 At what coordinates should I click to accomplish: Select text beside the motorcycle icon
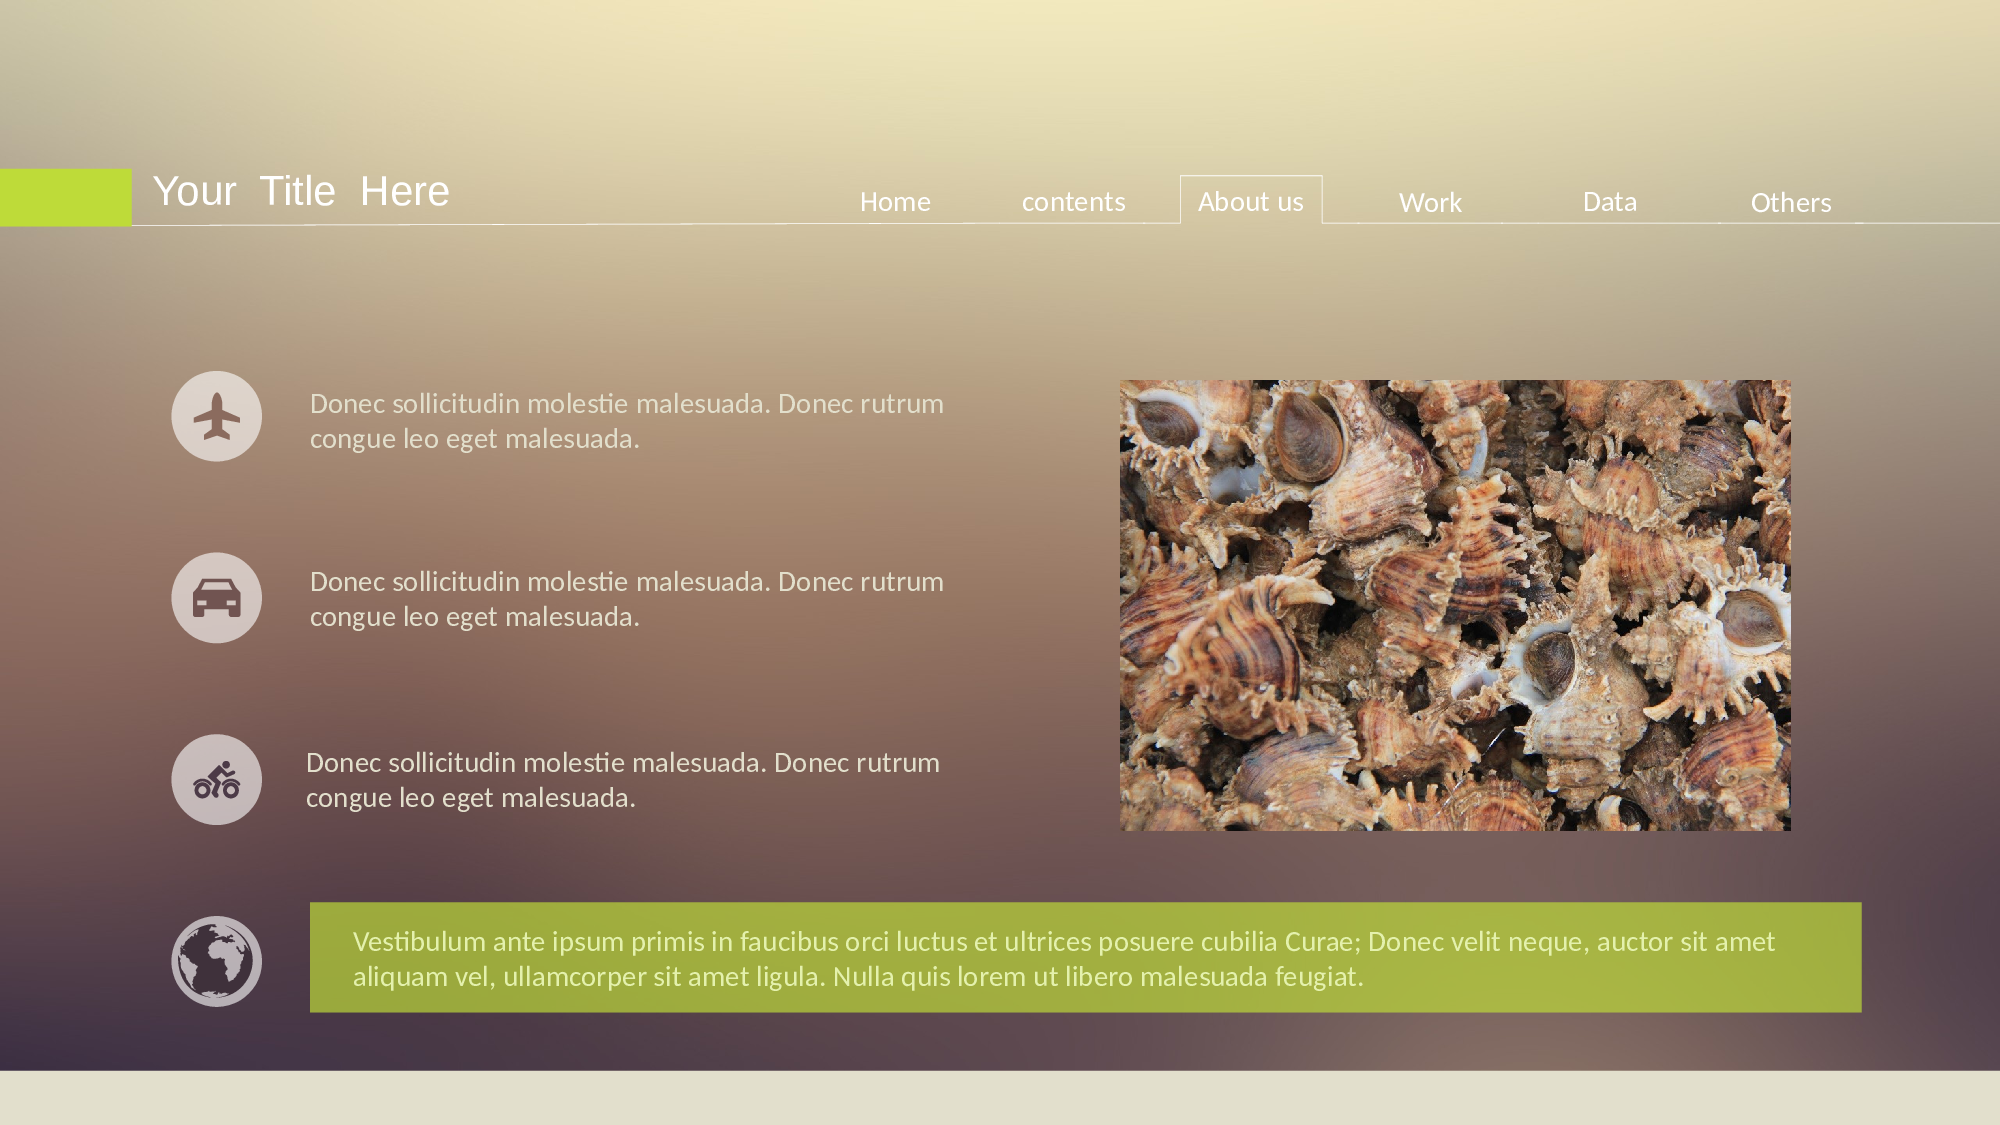click(x=622, y=780)
